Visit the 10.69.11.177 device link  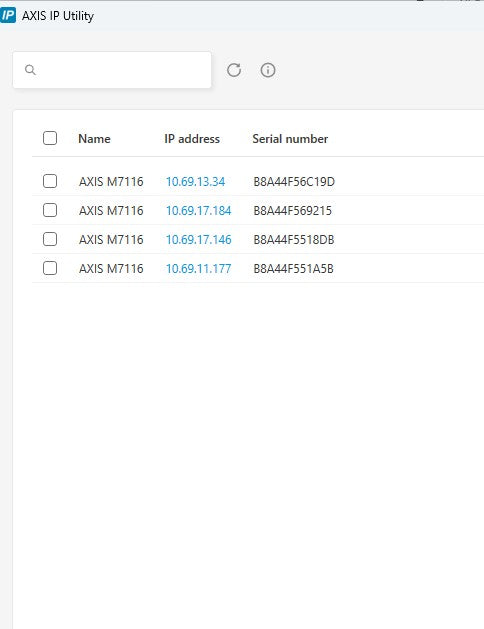pos(198,268)
